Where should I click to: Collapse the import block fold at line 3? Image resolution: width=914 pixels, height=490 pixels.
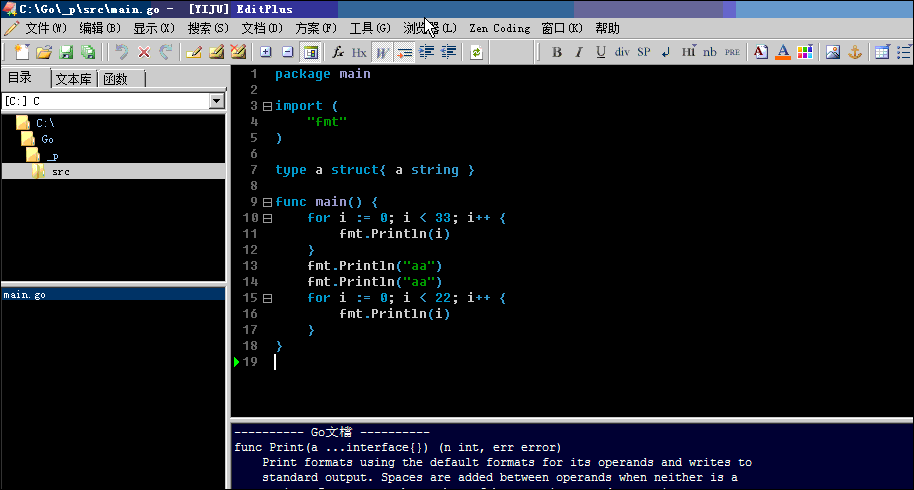click(267, 106)
